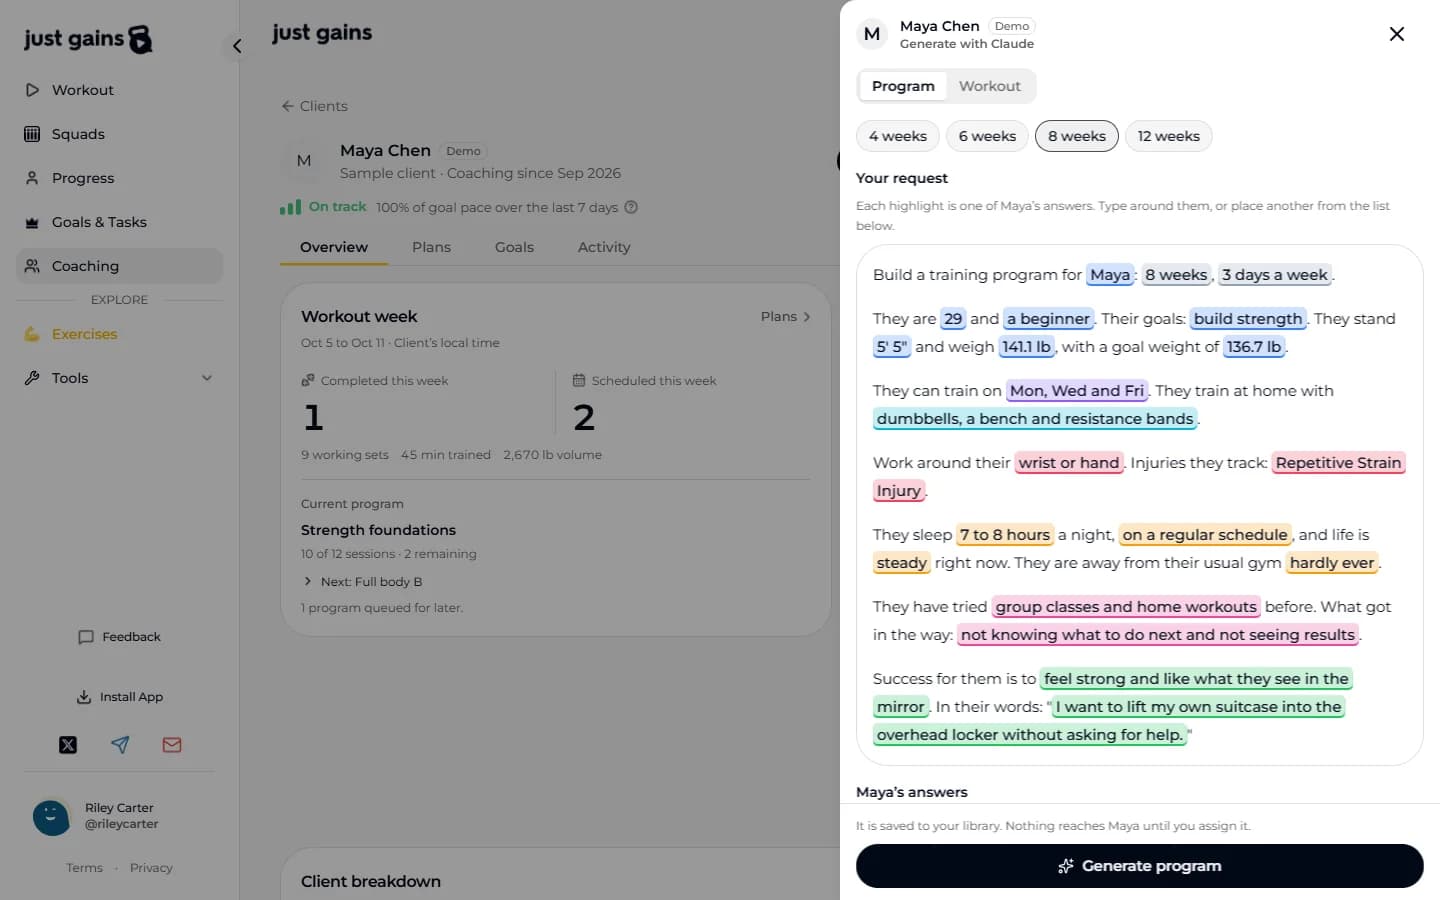Expand the Tools menu chevron

(x=207, y=378)
